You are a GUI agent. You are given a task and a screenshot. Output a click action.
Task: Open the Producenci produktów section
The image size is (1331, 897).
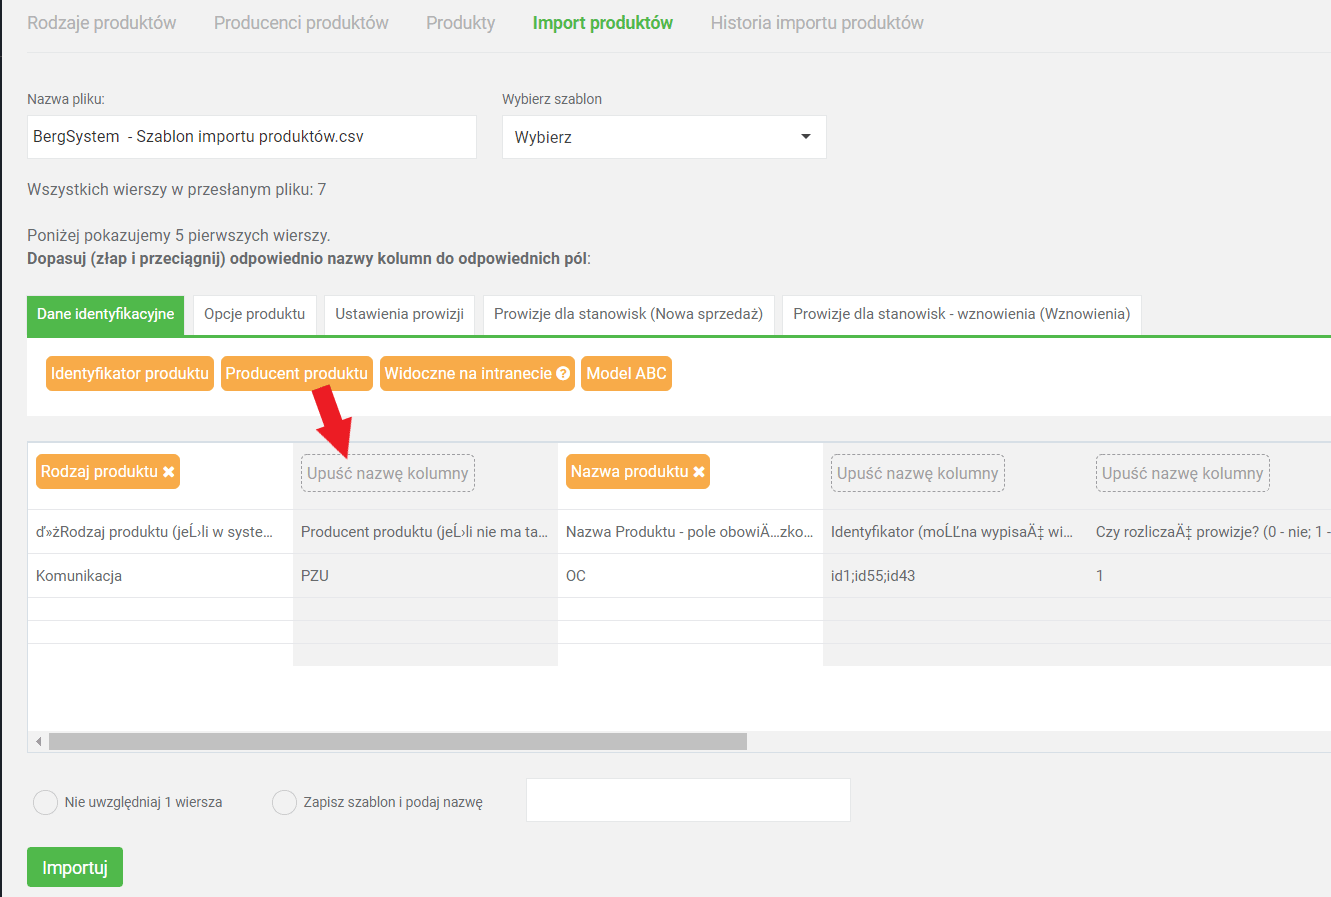pyautogui.click(x=301, y=23)
